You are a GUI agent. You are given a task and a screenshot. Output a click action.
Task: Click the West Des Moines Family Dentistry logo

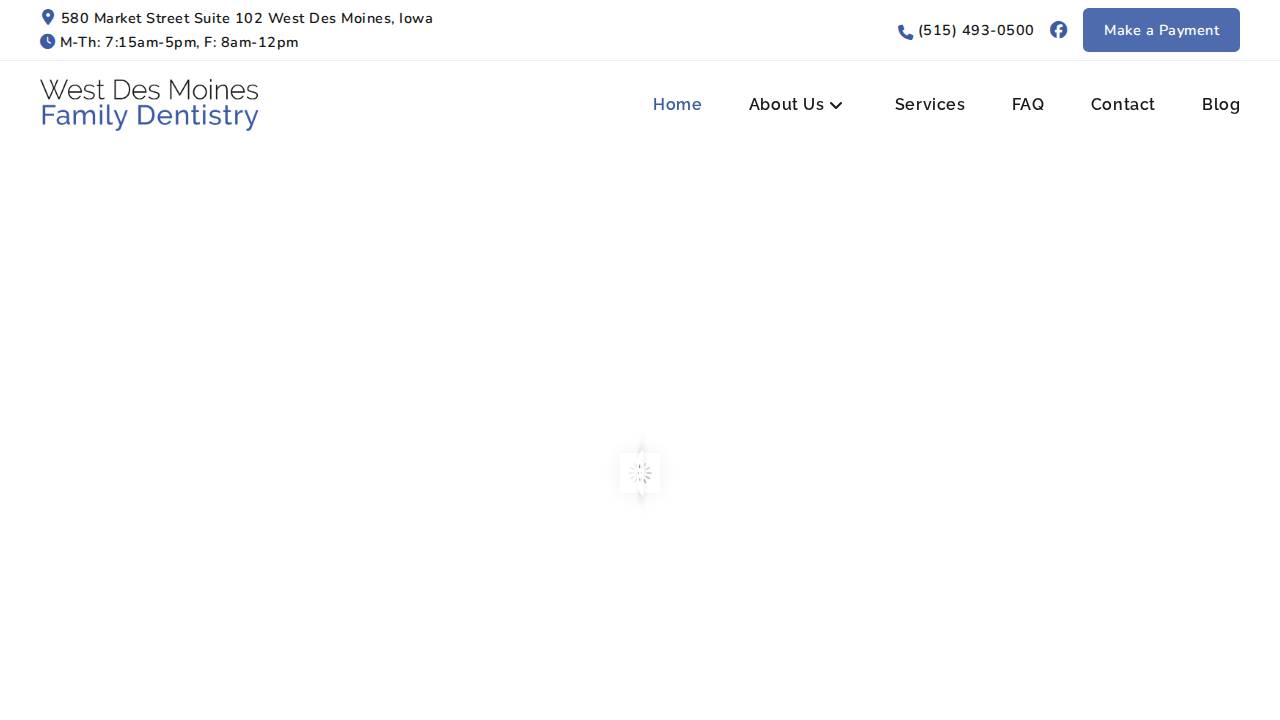[x=149, y=104]
